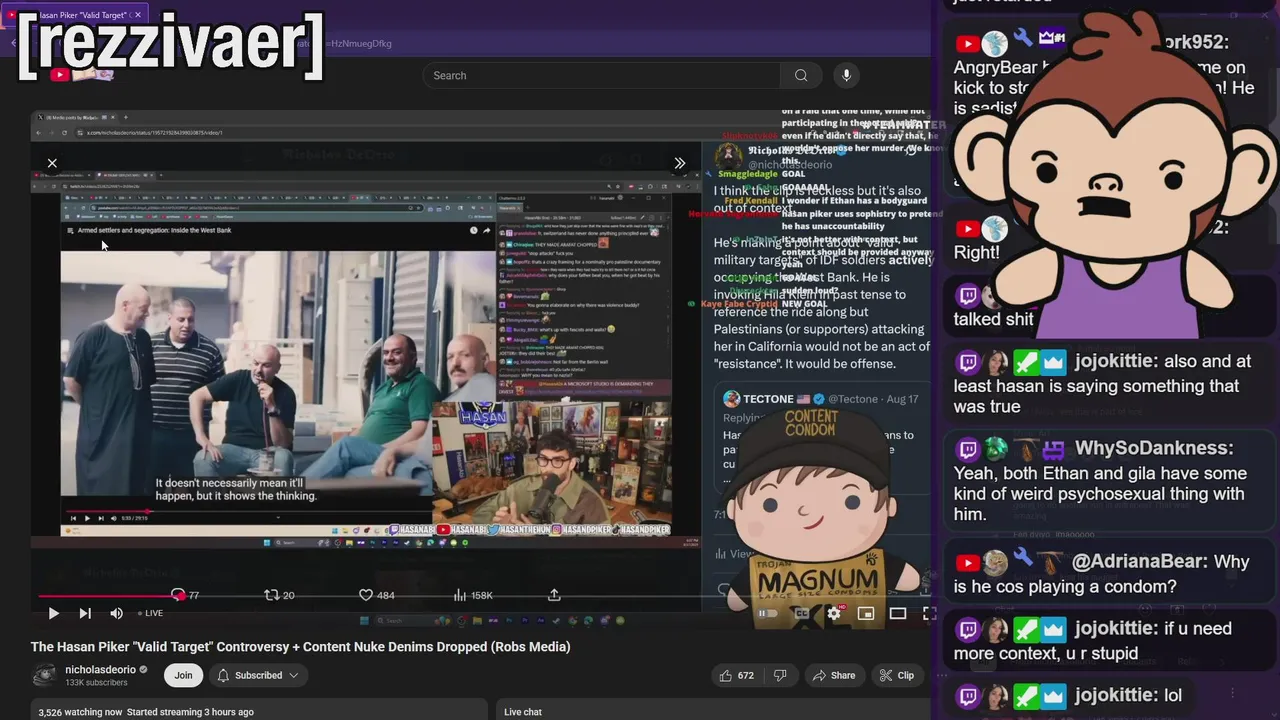Image resolution: width=1280 pixels, height=720 pixels.
Task: Click the tweet share upload icon
Action: (554, 595)
